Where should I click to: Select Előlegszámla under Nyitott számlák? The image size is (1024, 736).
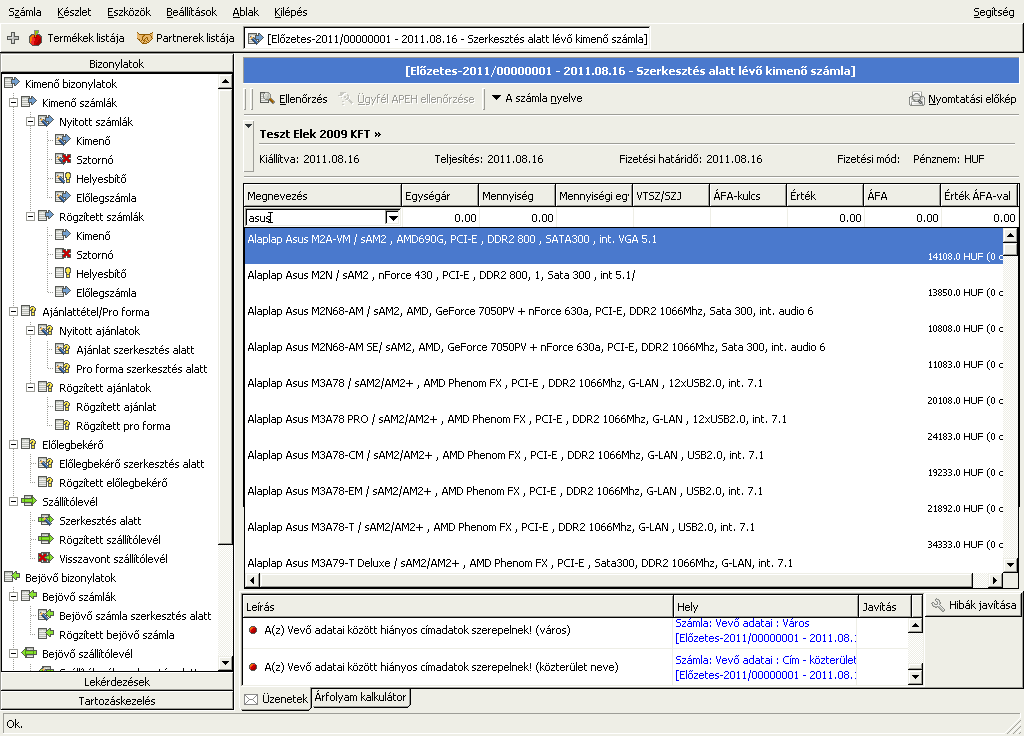pyautogui.click(x=106, y=197)
